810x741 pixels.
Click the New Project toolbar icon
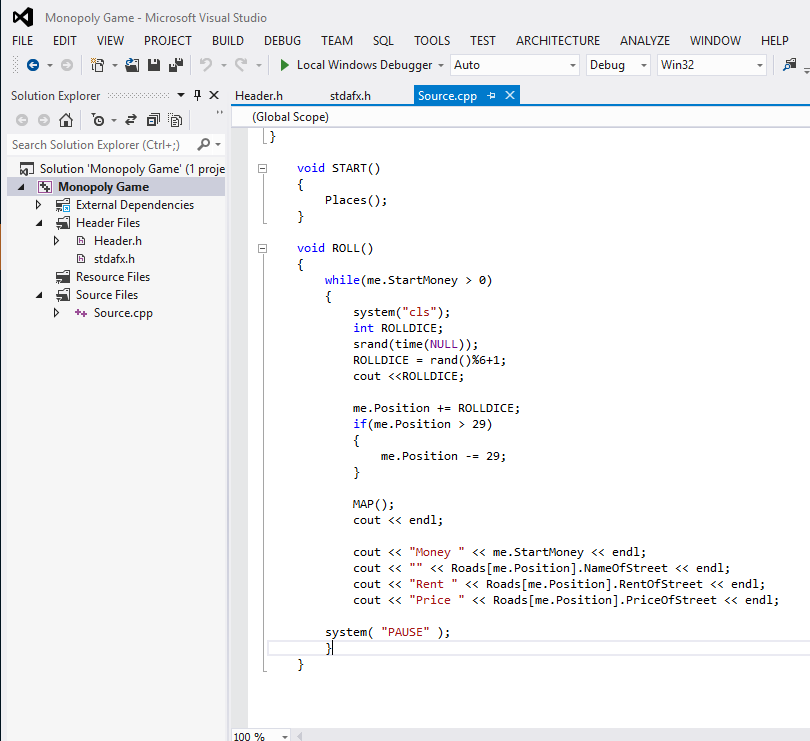click(97, 65)
